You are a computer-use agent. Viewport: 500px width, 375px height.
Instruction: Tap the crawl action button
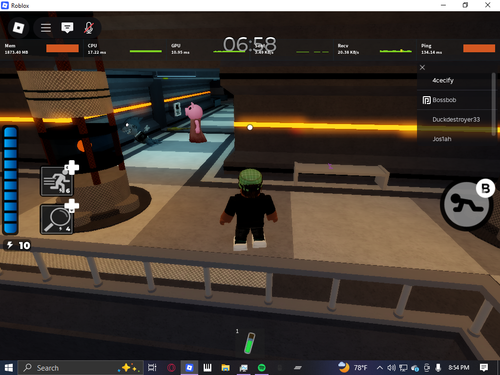point(466,205)
